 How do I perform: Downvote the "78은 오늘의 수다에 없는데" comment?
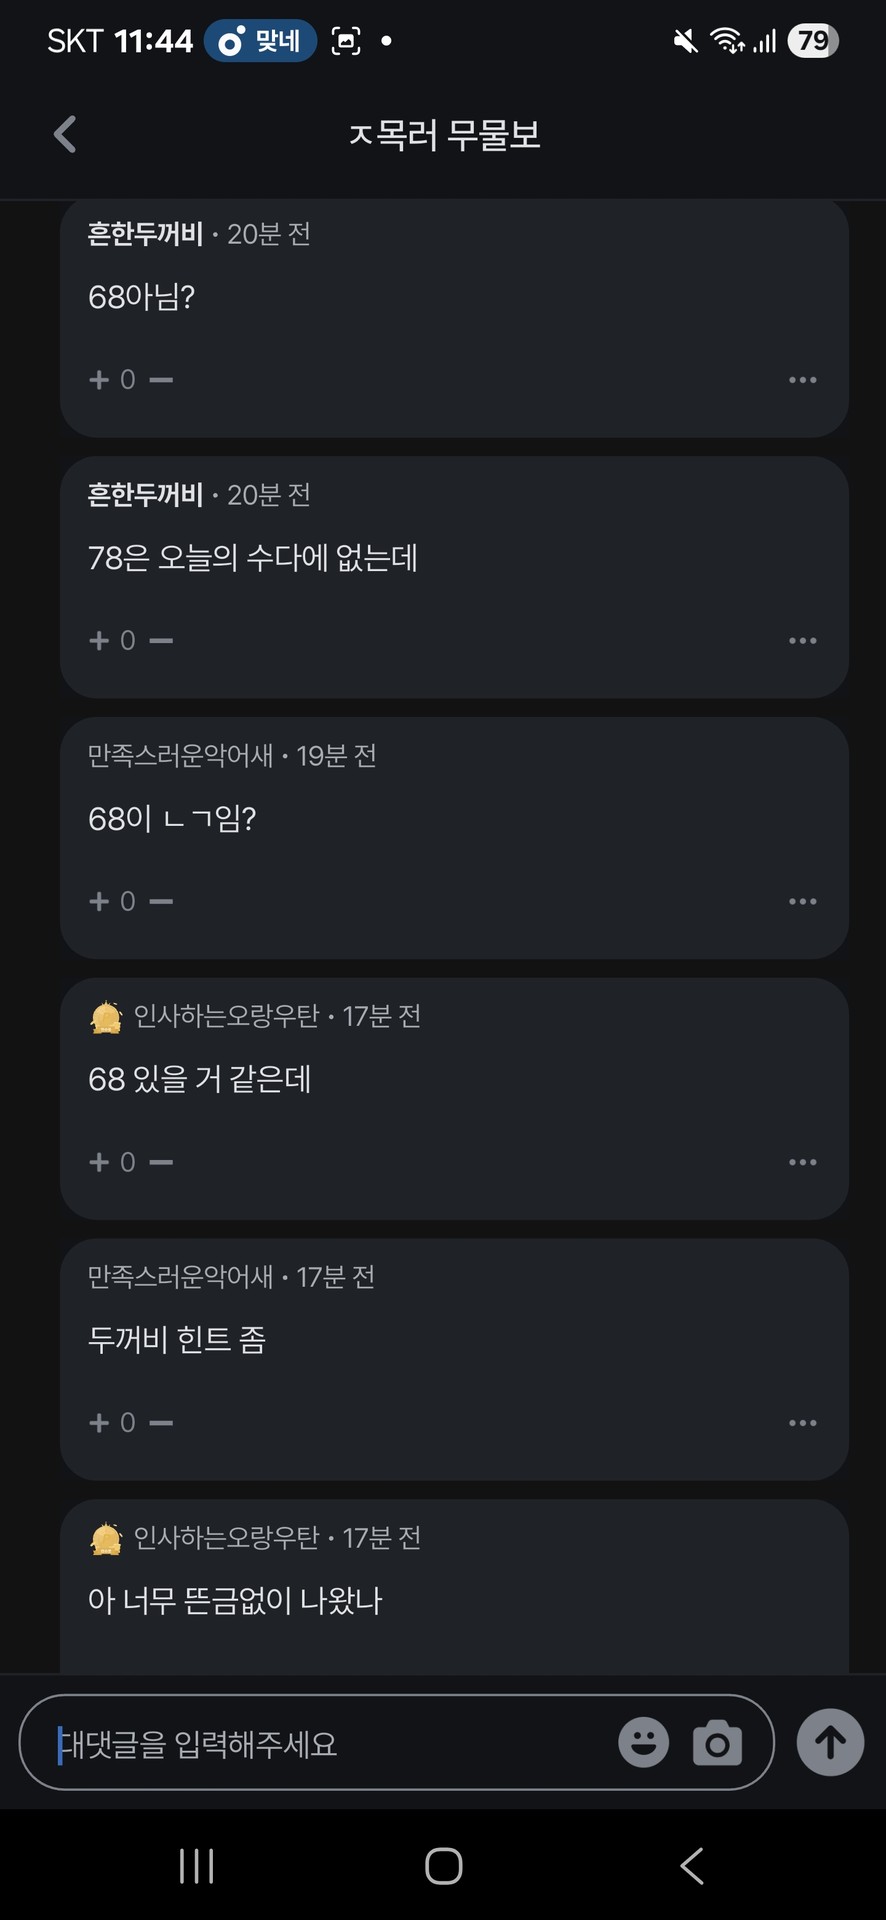(x=161, y=640)
